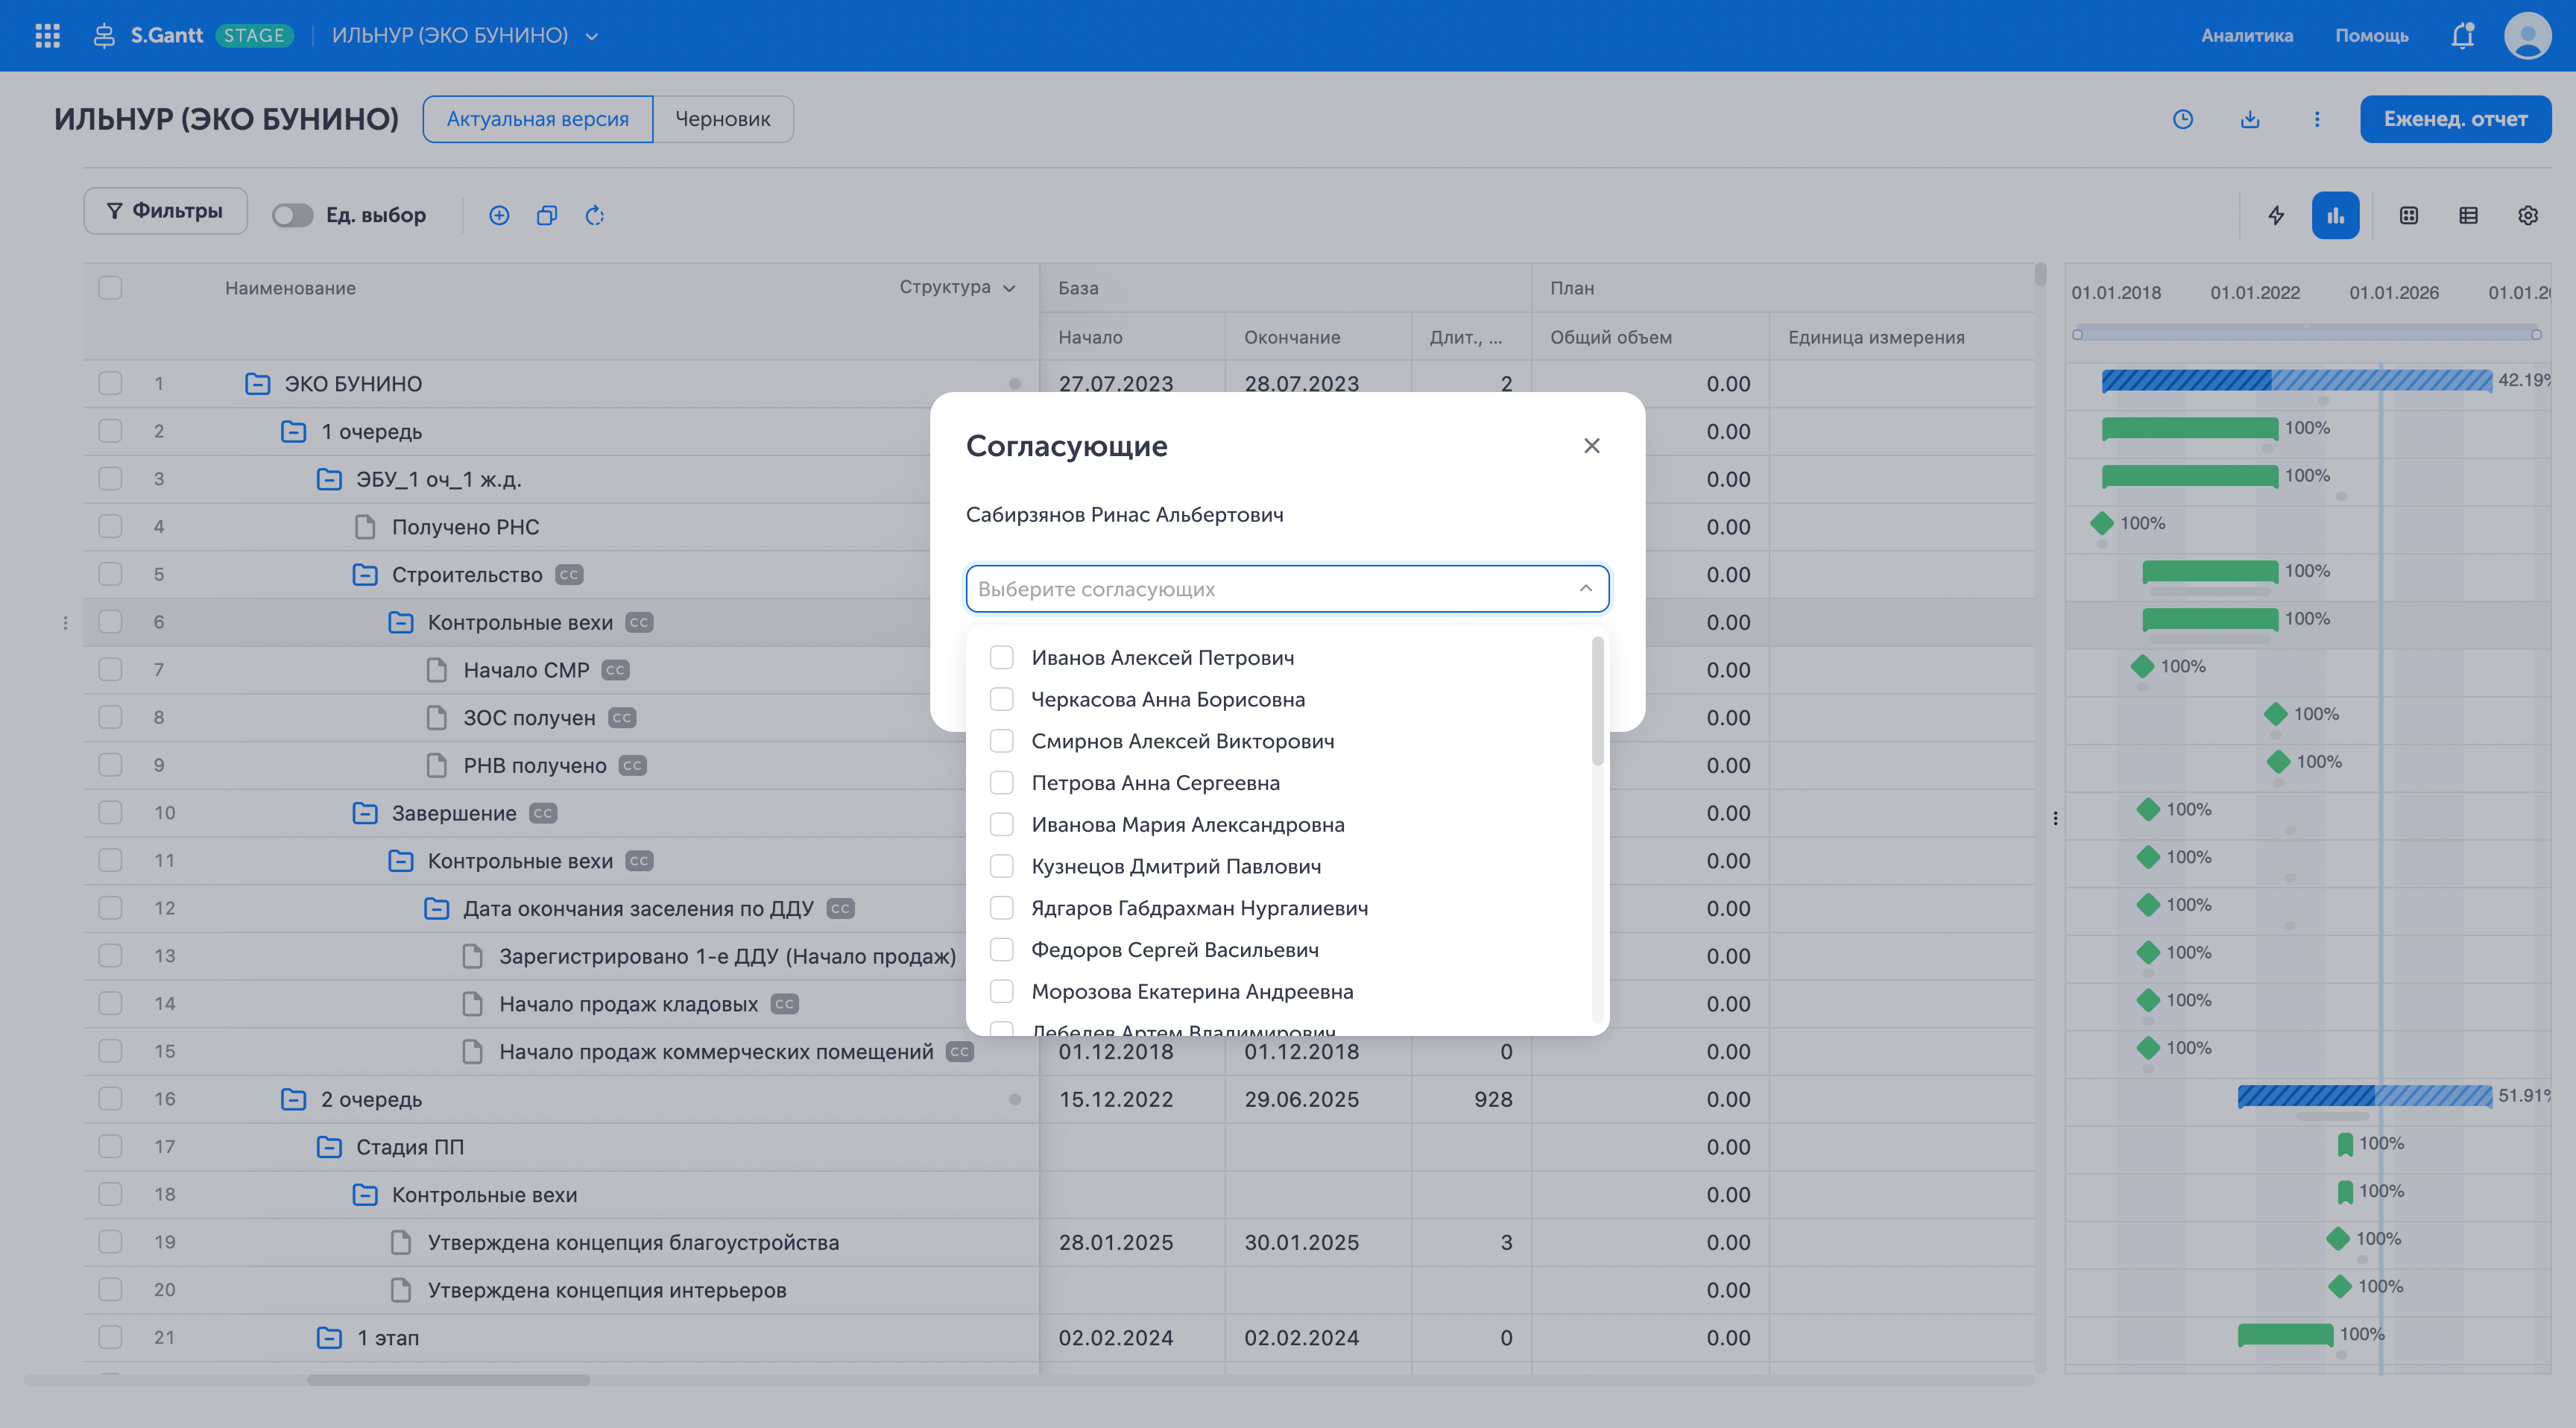2576x1428 pixels.
Task: Click the table view icon
Action: point(2468,215)
